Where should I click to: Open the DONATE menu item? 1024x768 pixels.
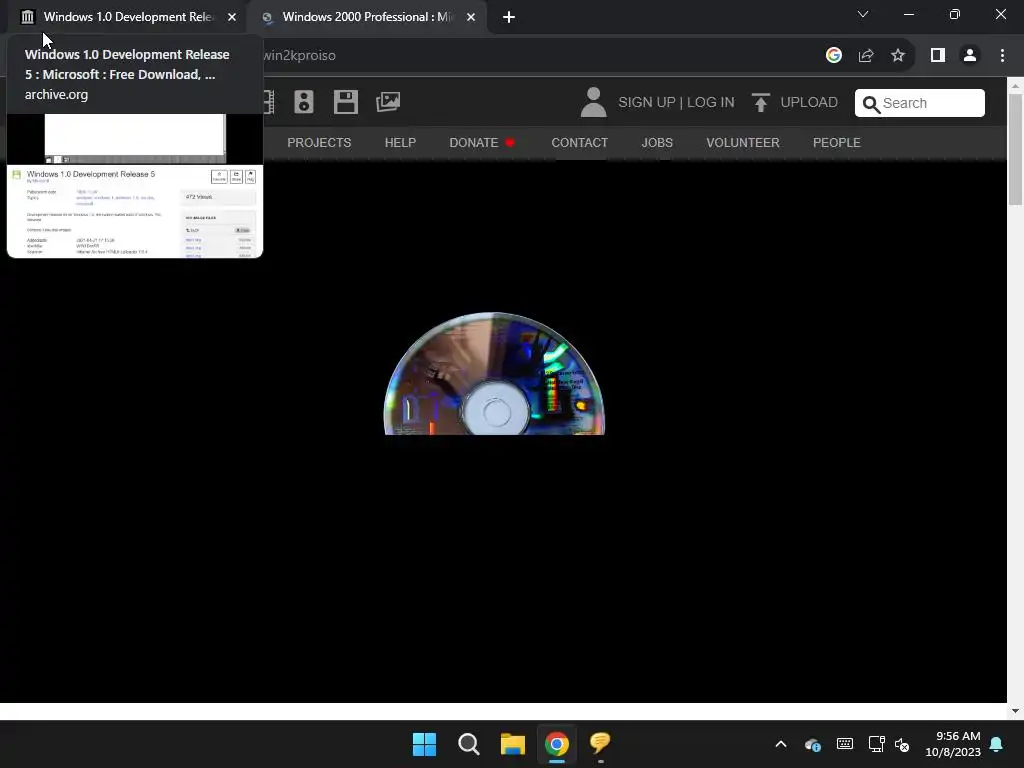[482, 142]
